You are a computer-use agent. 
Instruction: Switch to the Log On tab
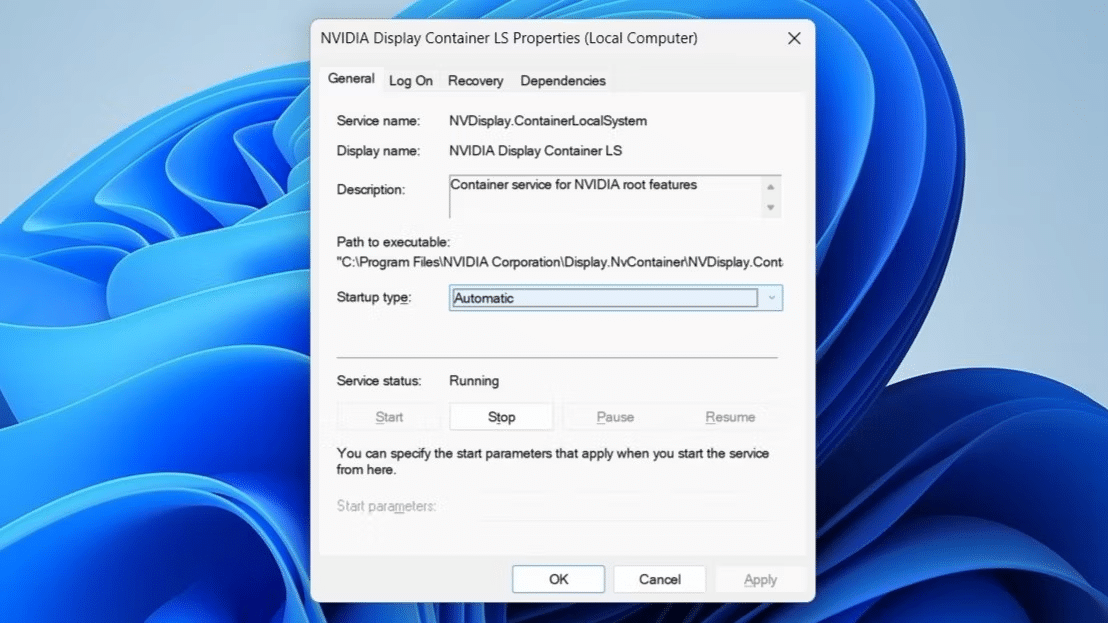(x=410, y=80)
